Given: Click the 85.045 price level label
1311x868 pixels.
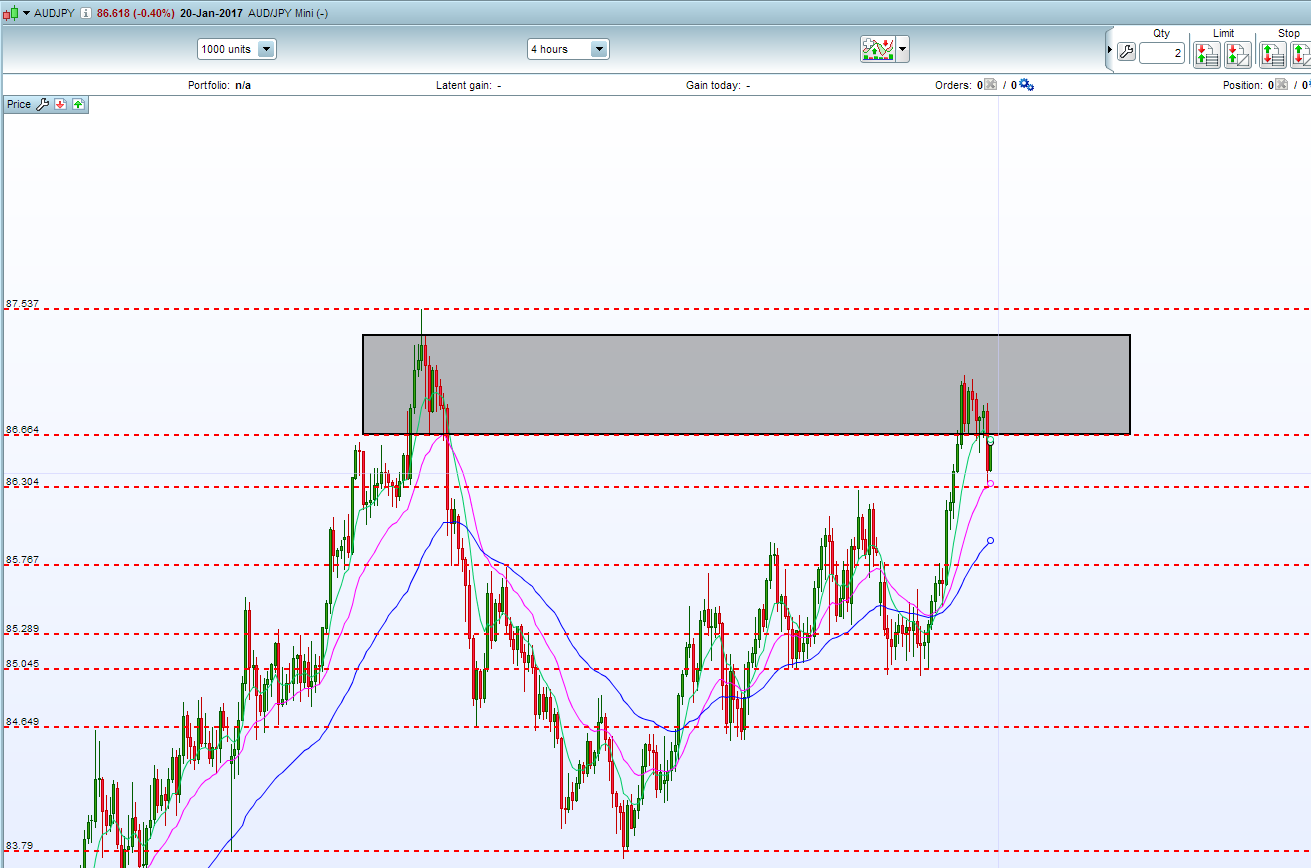Looking at the screenshot, I should tap(22, 663).
